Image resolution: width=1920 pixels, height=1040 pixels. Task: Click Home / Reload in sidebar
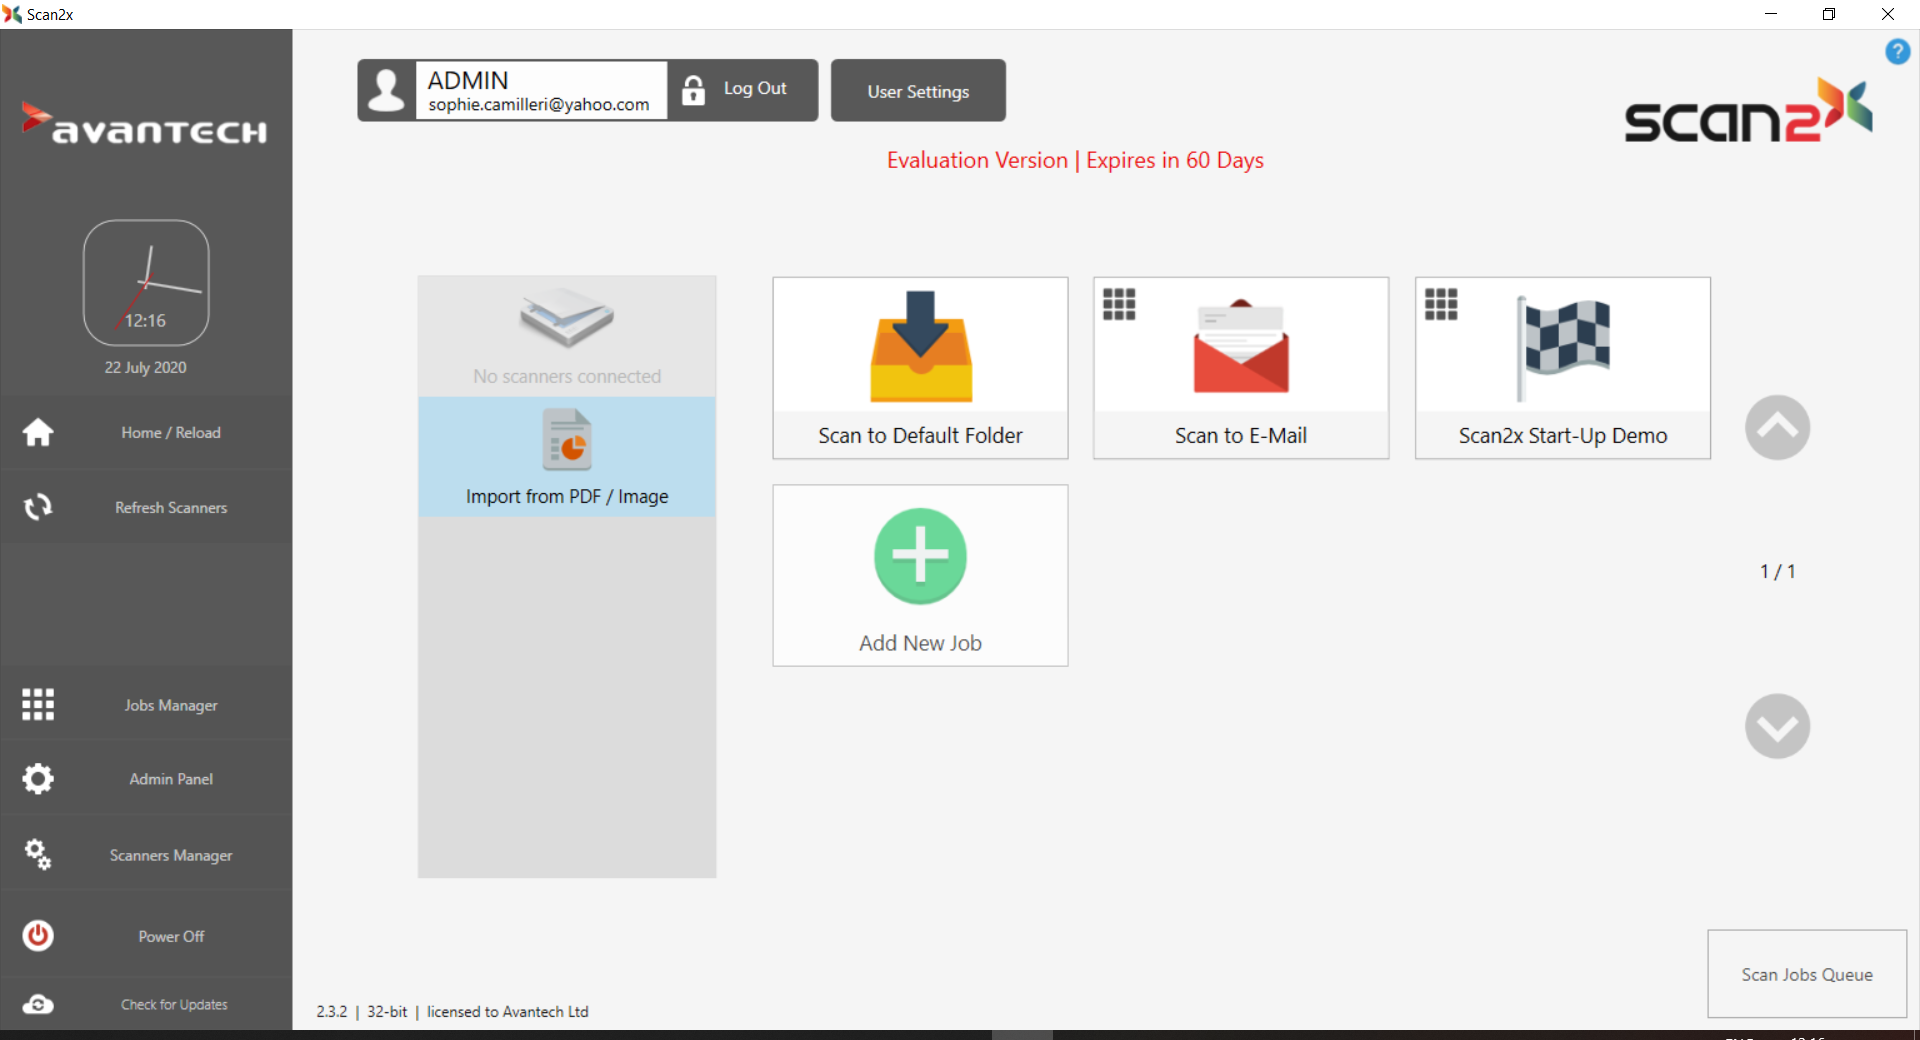pos(170,433)
